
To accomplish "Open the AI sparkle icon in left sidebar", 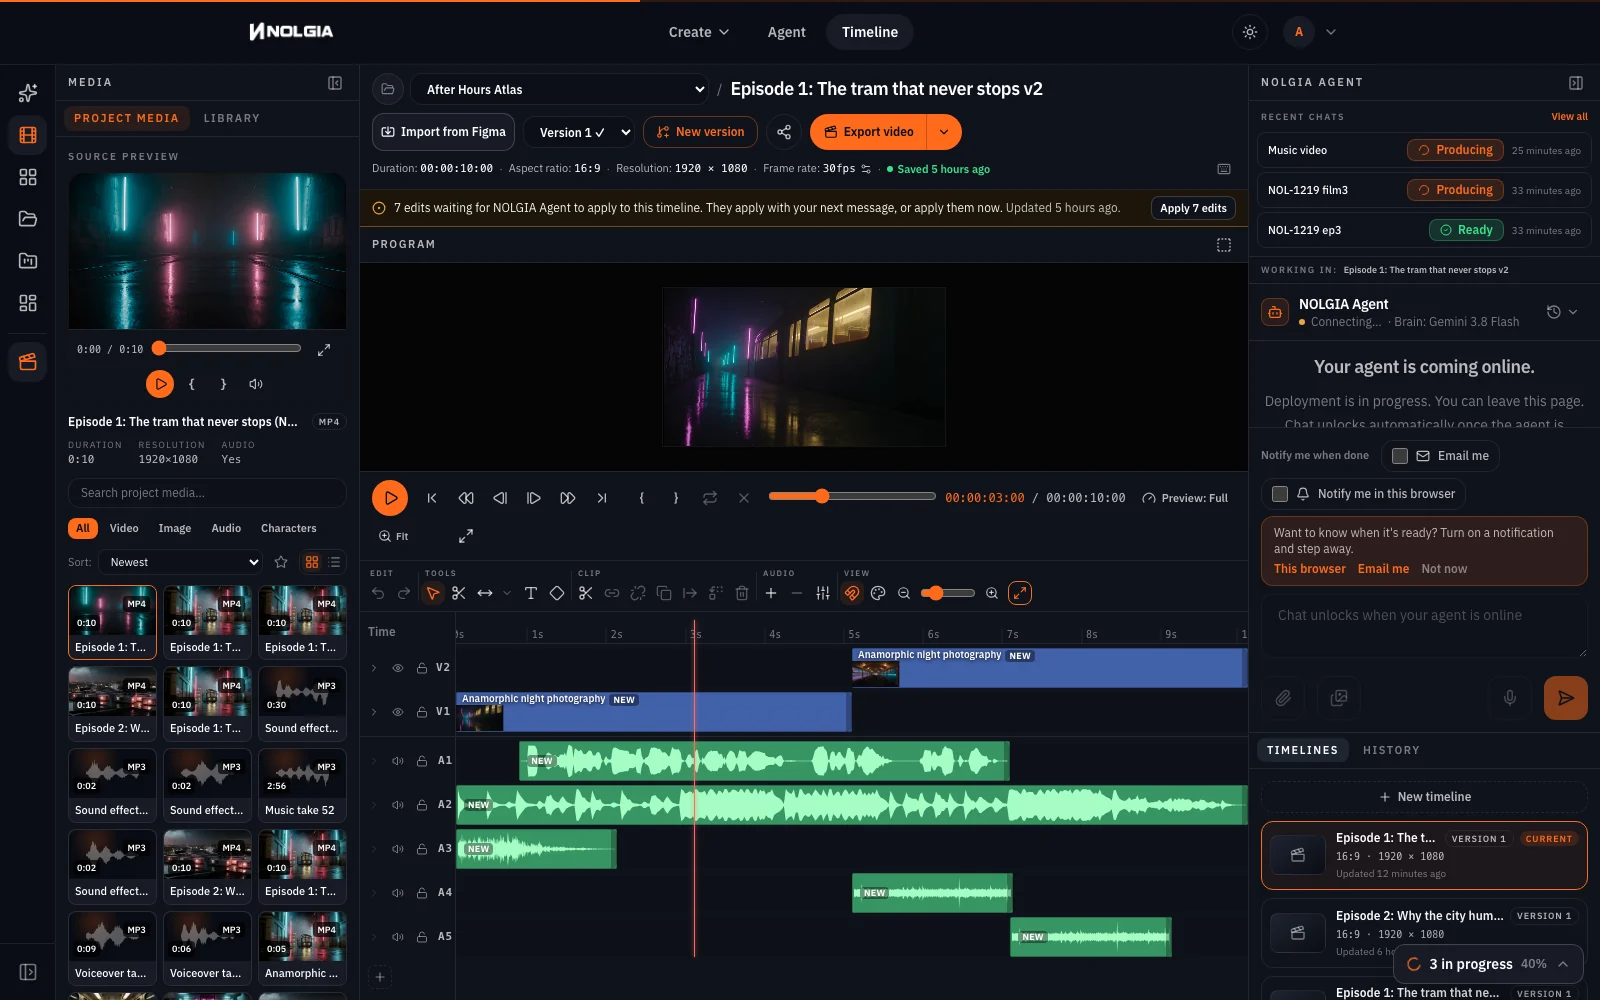I will 28,93.
